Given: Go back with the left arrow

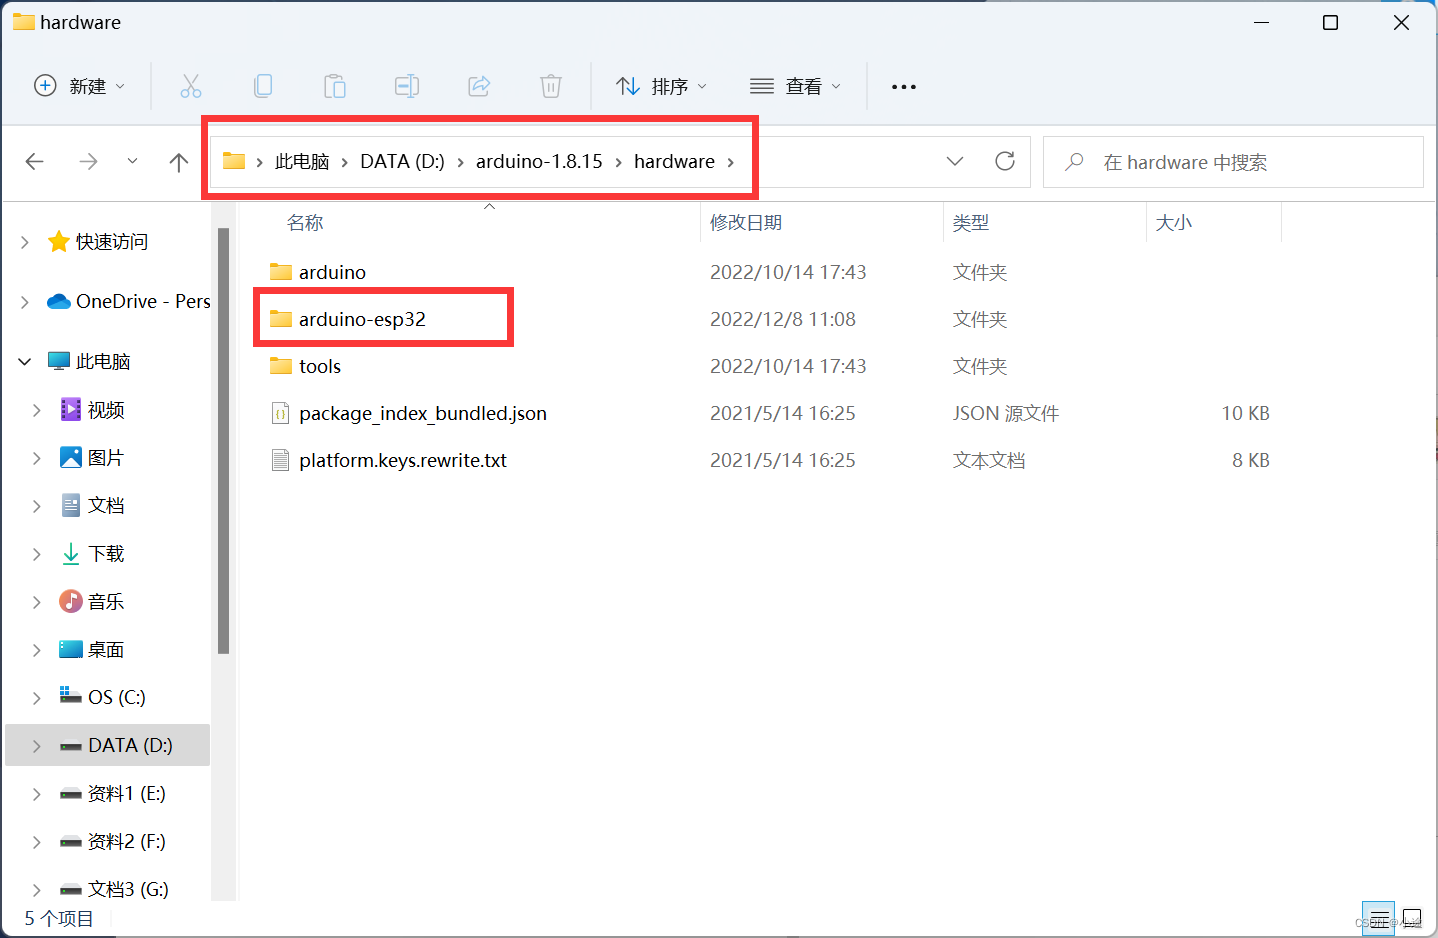Looking at the screenshot, I should point(35,161).
